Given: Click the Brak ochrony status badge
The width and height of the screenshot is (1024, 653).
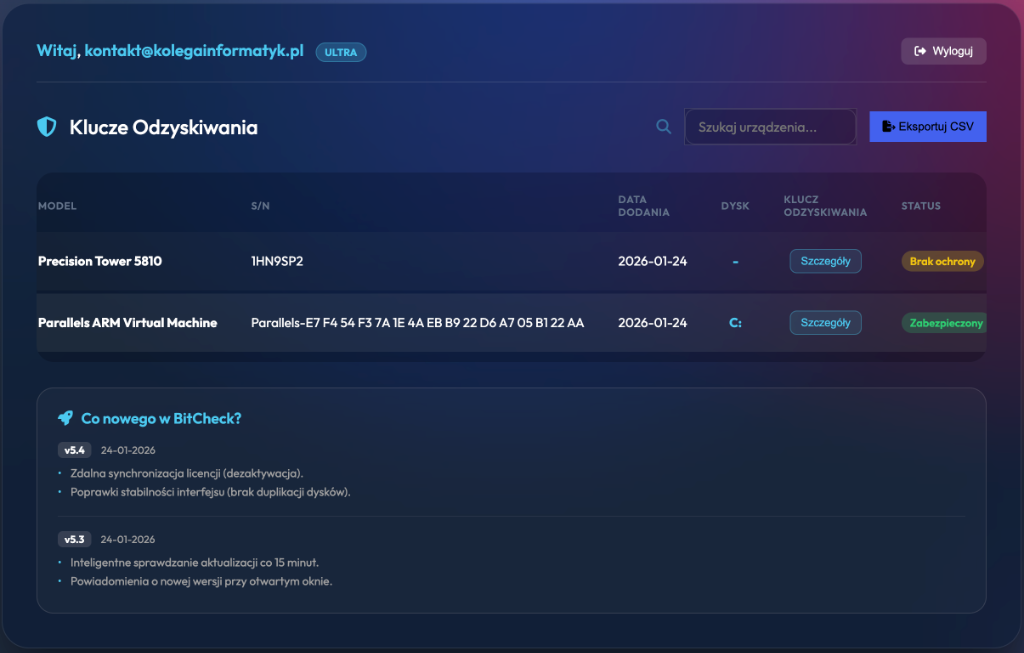Looking at the screenshot, I should (x=942, y=261).
